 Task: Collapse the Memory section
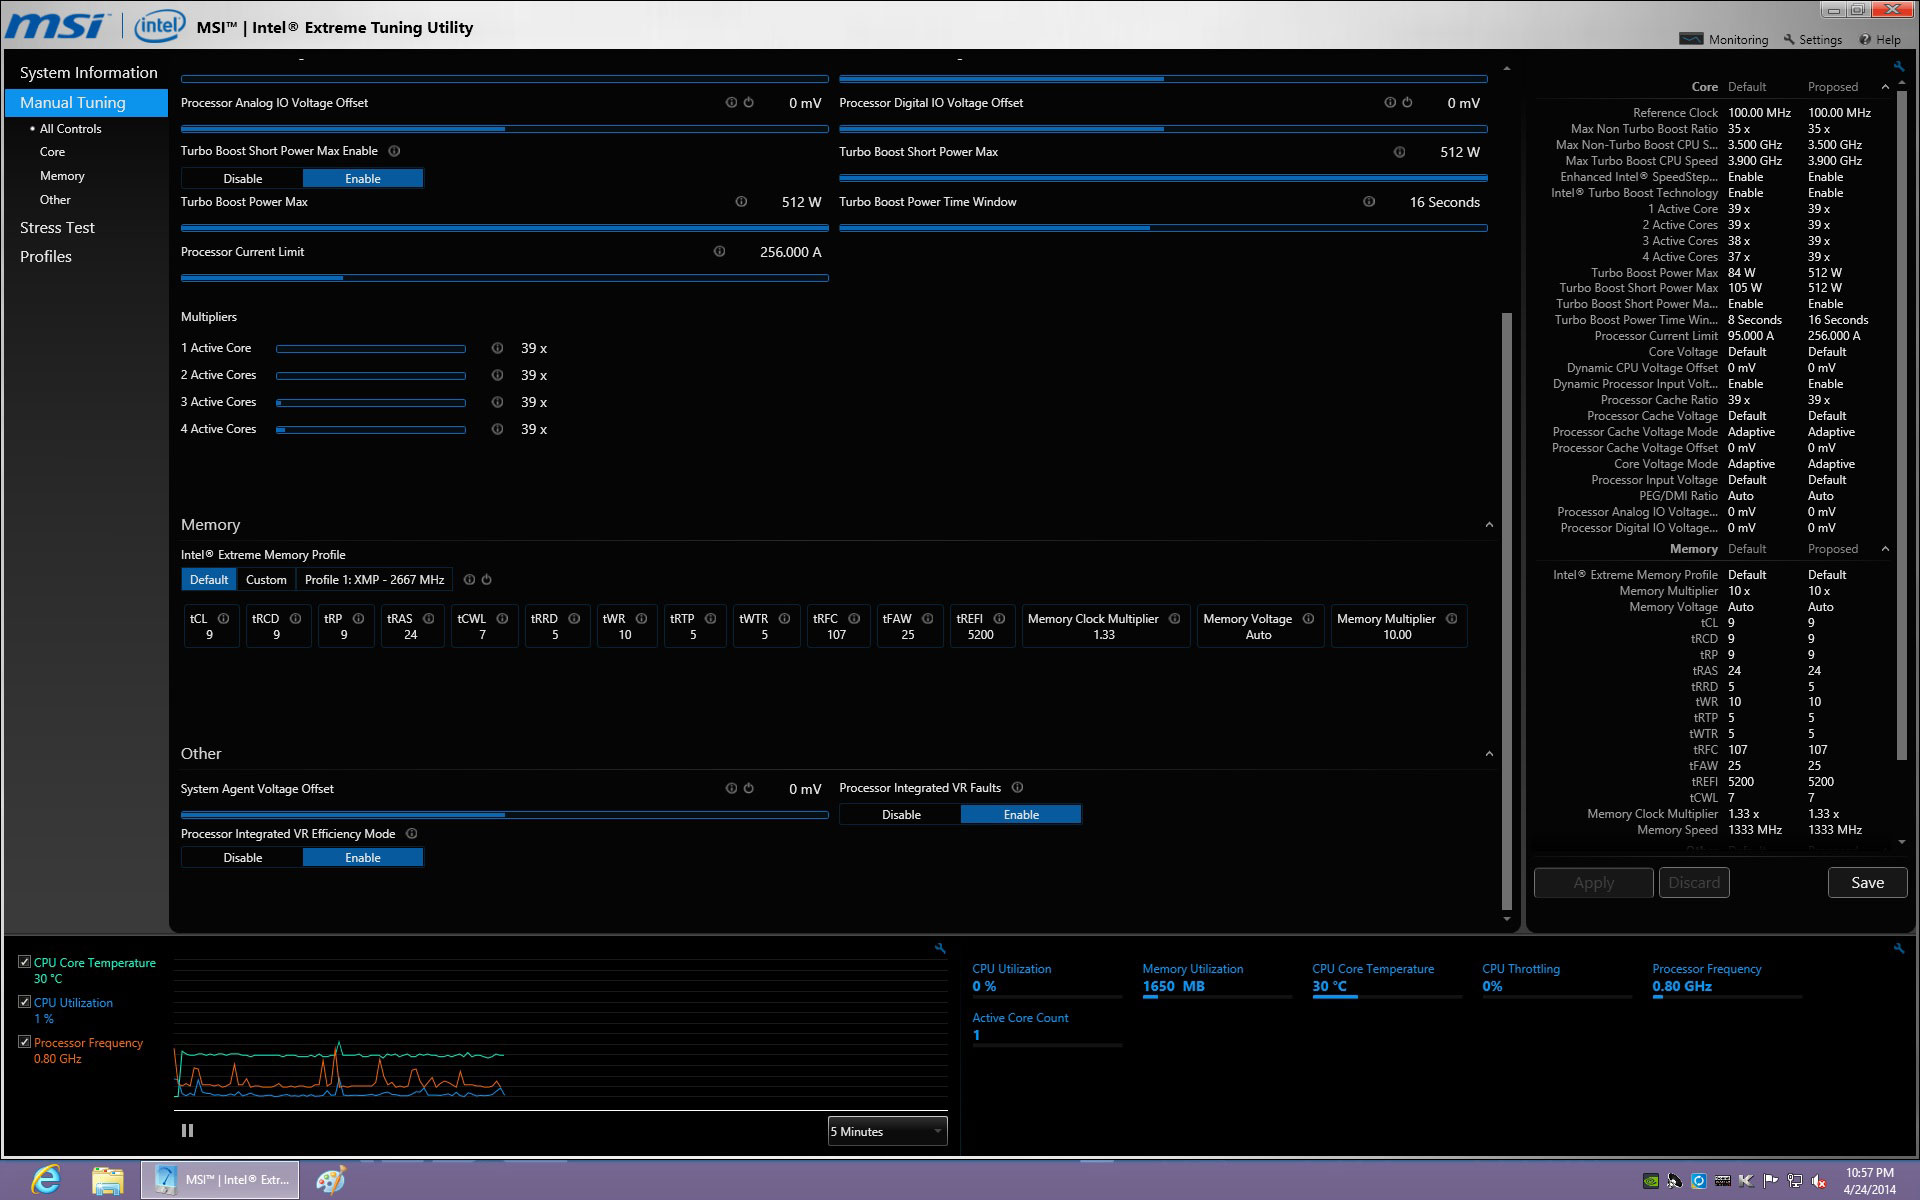click(x=1489, y=525)
